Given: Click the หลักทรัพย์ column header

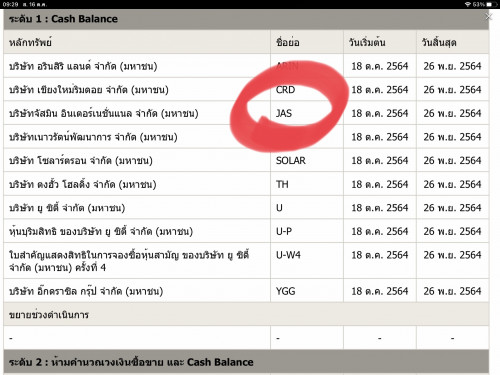Looking at the screenshot, I should 30,42.
